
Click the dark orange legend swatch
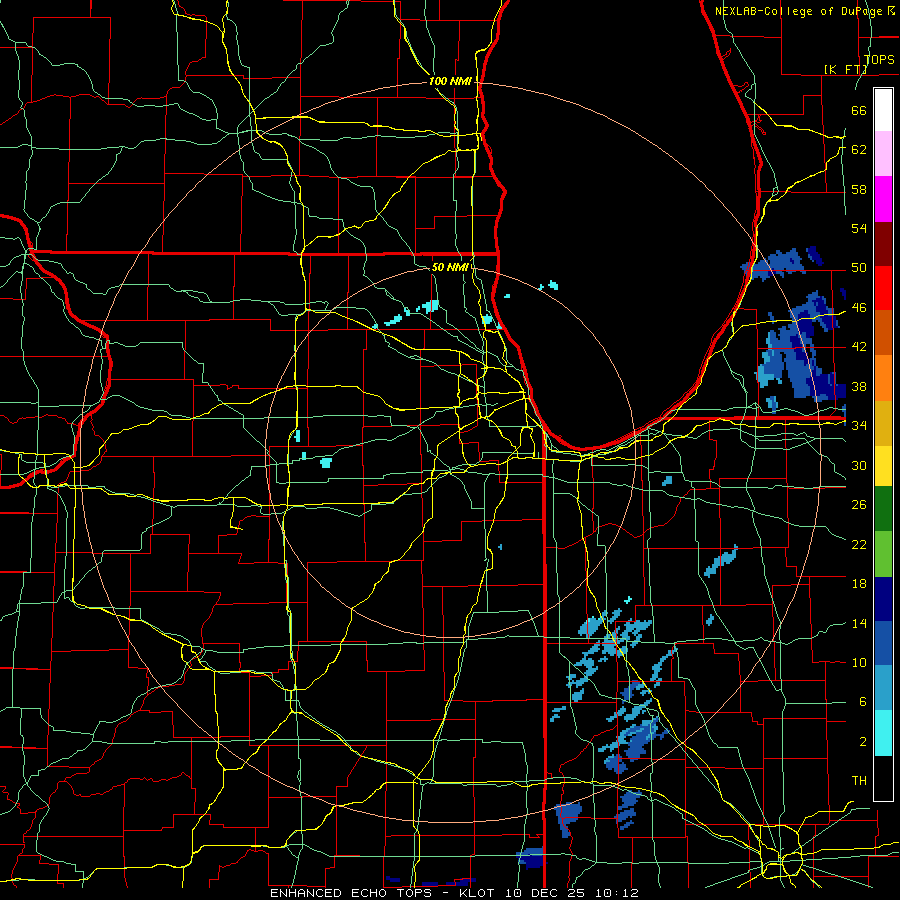click(x=883, y=332)
